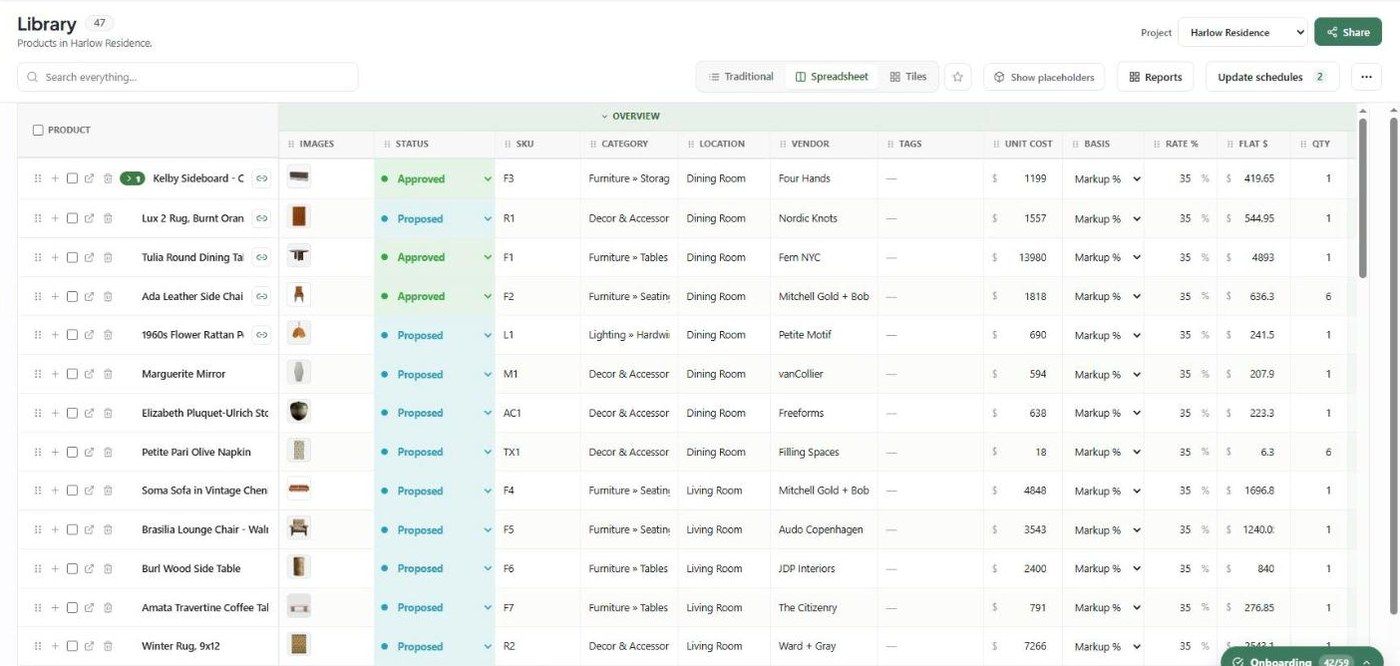Screen dimensions: 1400x666
Task: Select checkbox for Ada Leather Side Chair
Action: tap(72, 296)
